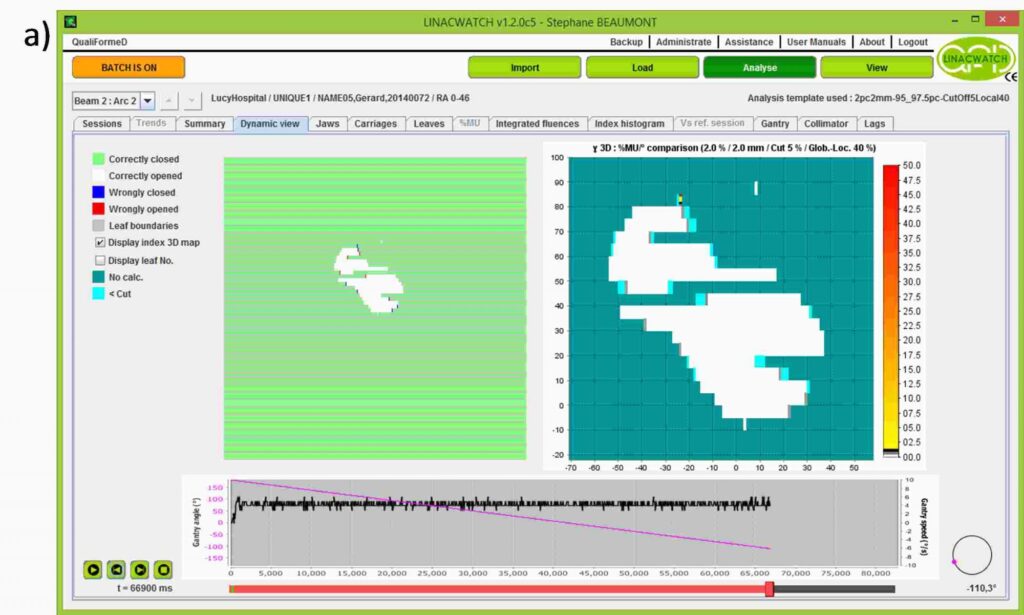Screen dimensions: 1024x615
Task: Step backward one frame in playback
Action: pos(116,570)
